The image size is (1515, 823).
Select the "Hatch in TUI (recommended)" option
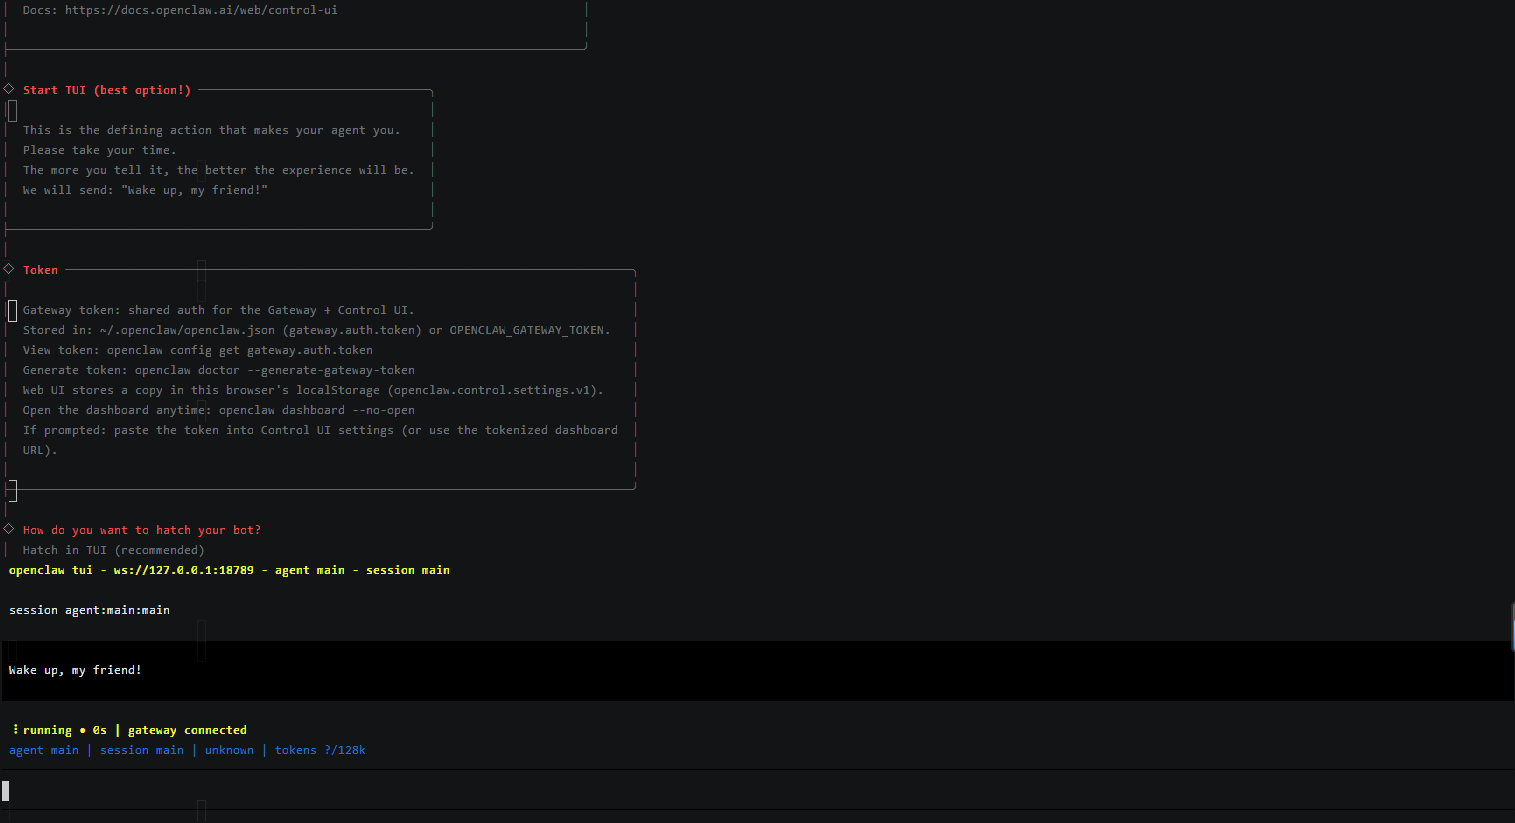[x=114, y=550]
